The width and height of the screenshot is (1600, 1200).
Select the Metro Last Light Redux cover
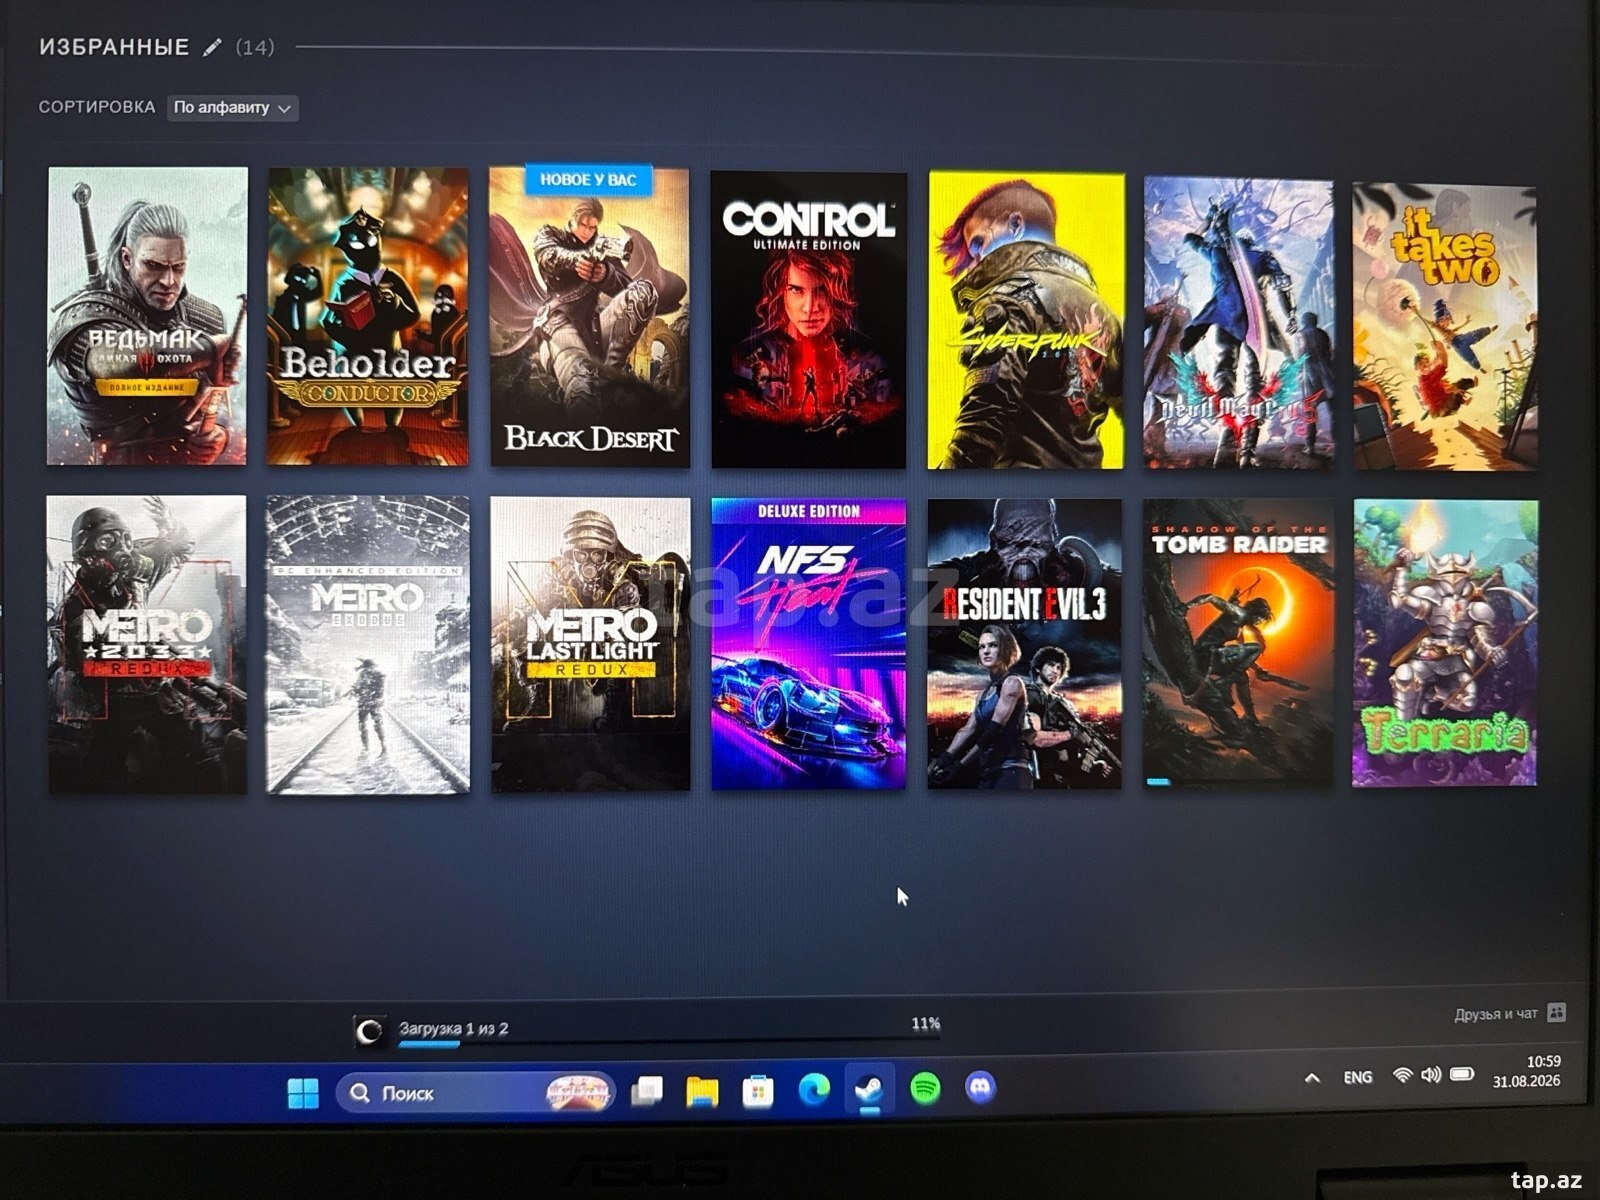coord(591,645)
